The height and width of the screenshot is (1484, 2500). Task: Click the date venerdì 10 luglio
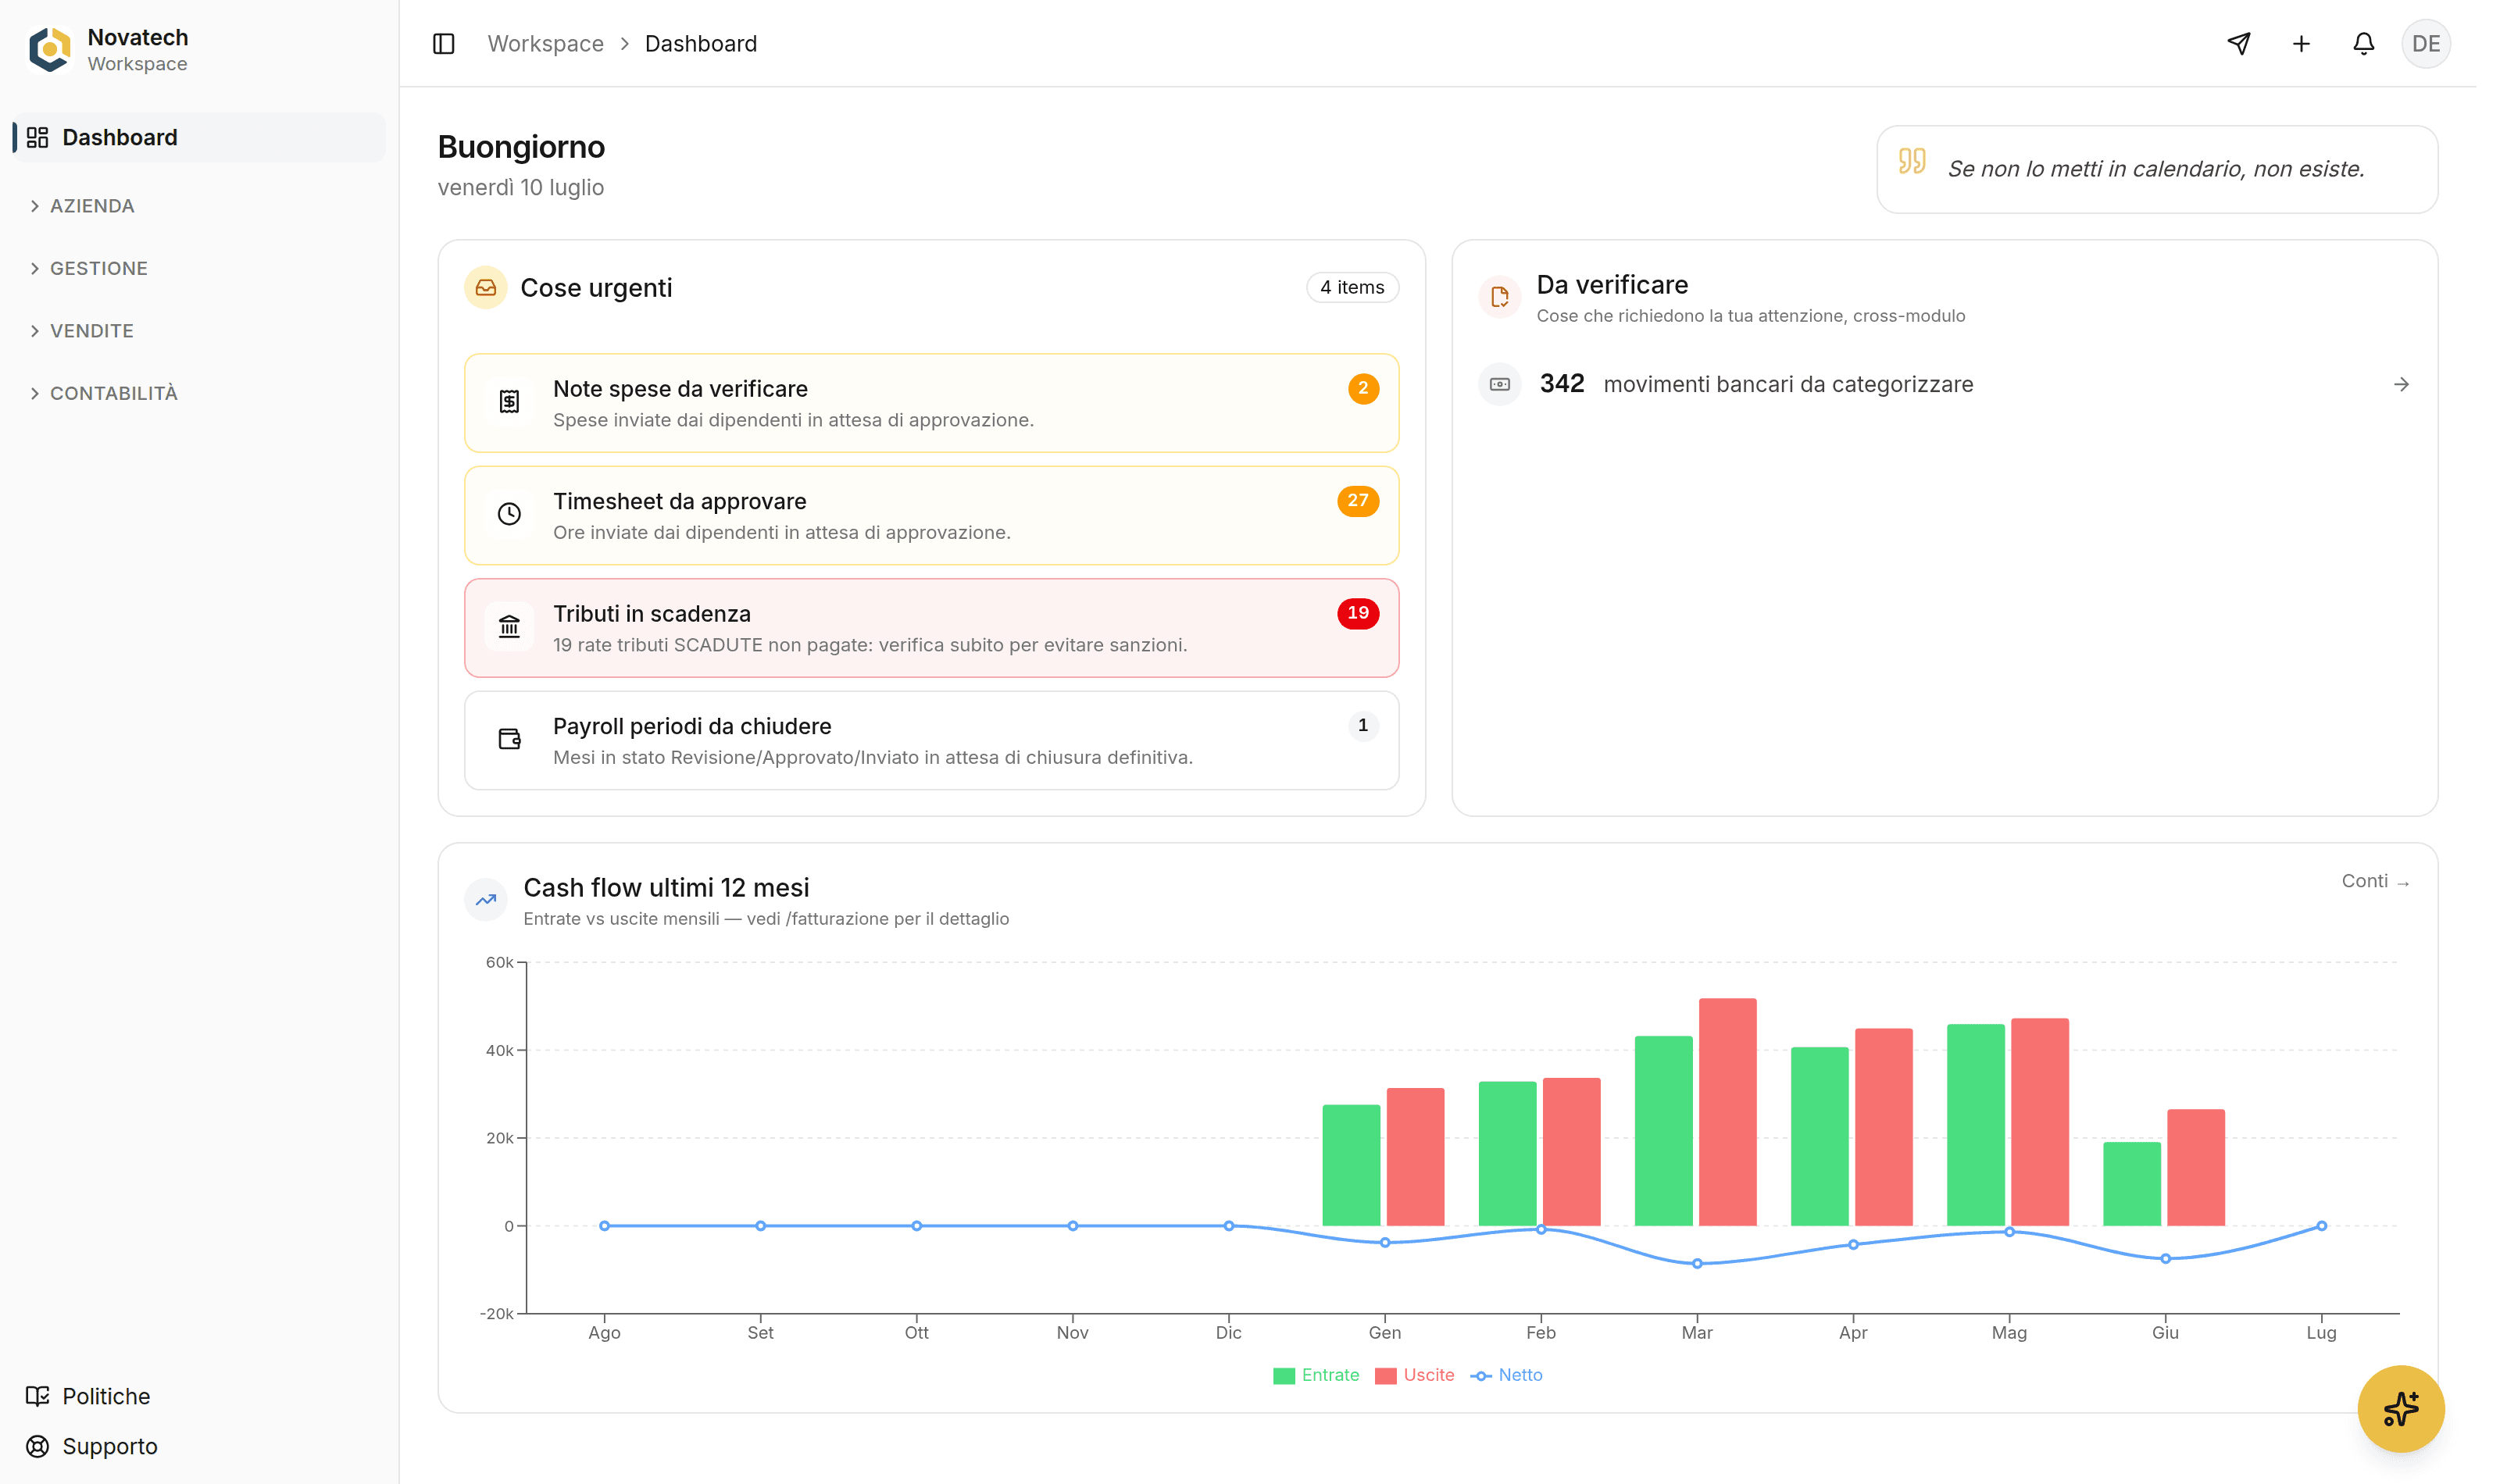click(x=521, y=188)
